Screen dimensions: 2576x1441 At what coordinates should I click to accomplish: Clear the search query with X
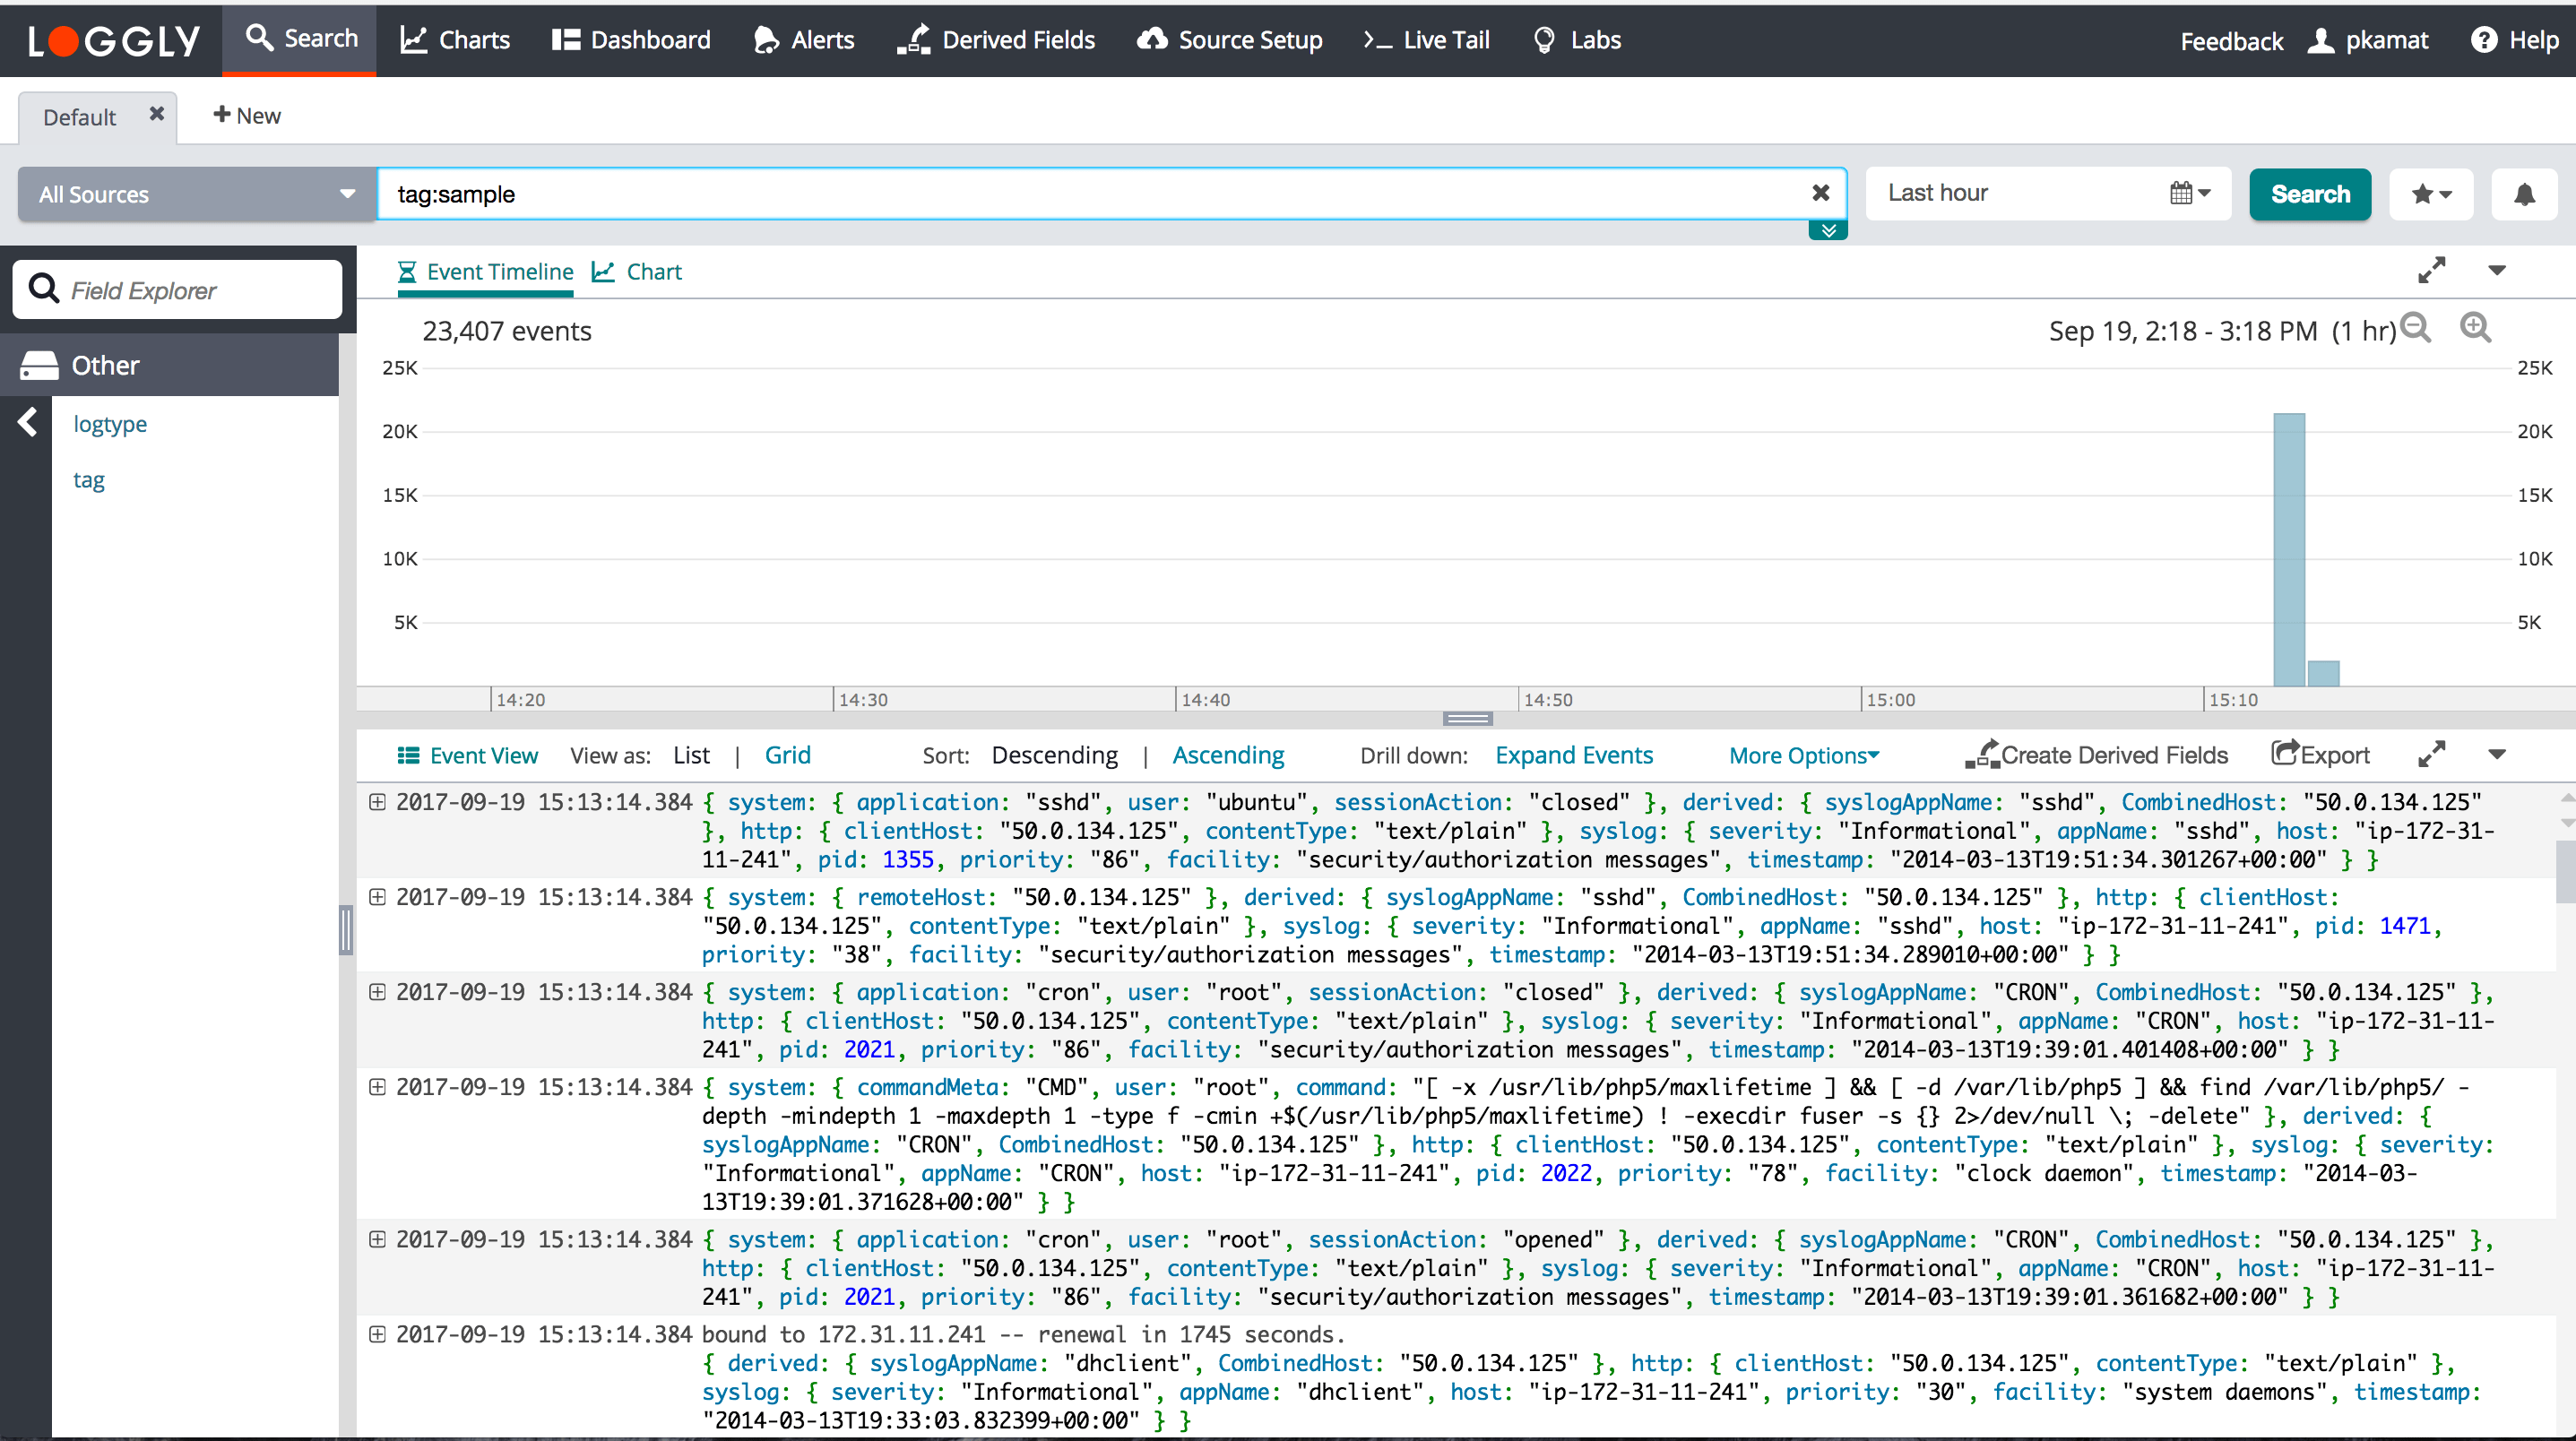(1820, 193)
